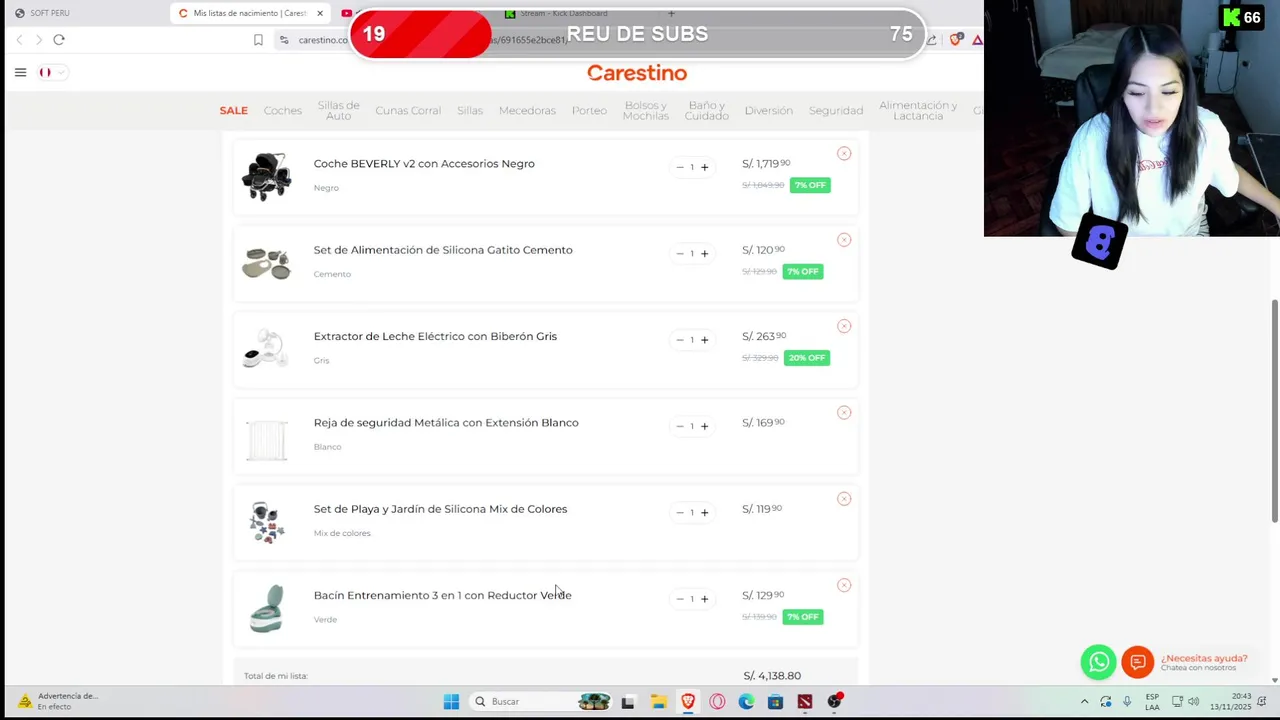This screenshot has height=720, width=1280.
Task: Decrease quantity of Reja de seguridad
Action: (x=680, y=426)
